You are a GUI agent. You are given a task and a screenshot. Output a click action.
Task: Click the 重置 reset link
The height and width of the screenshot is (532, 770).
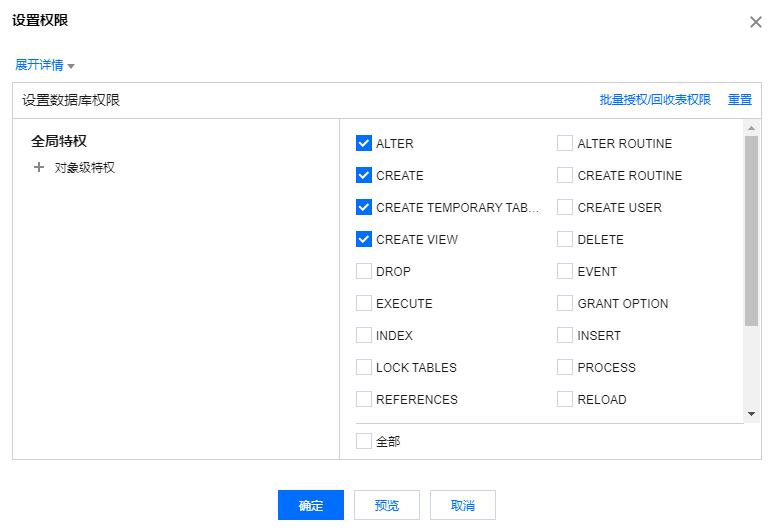740,100
